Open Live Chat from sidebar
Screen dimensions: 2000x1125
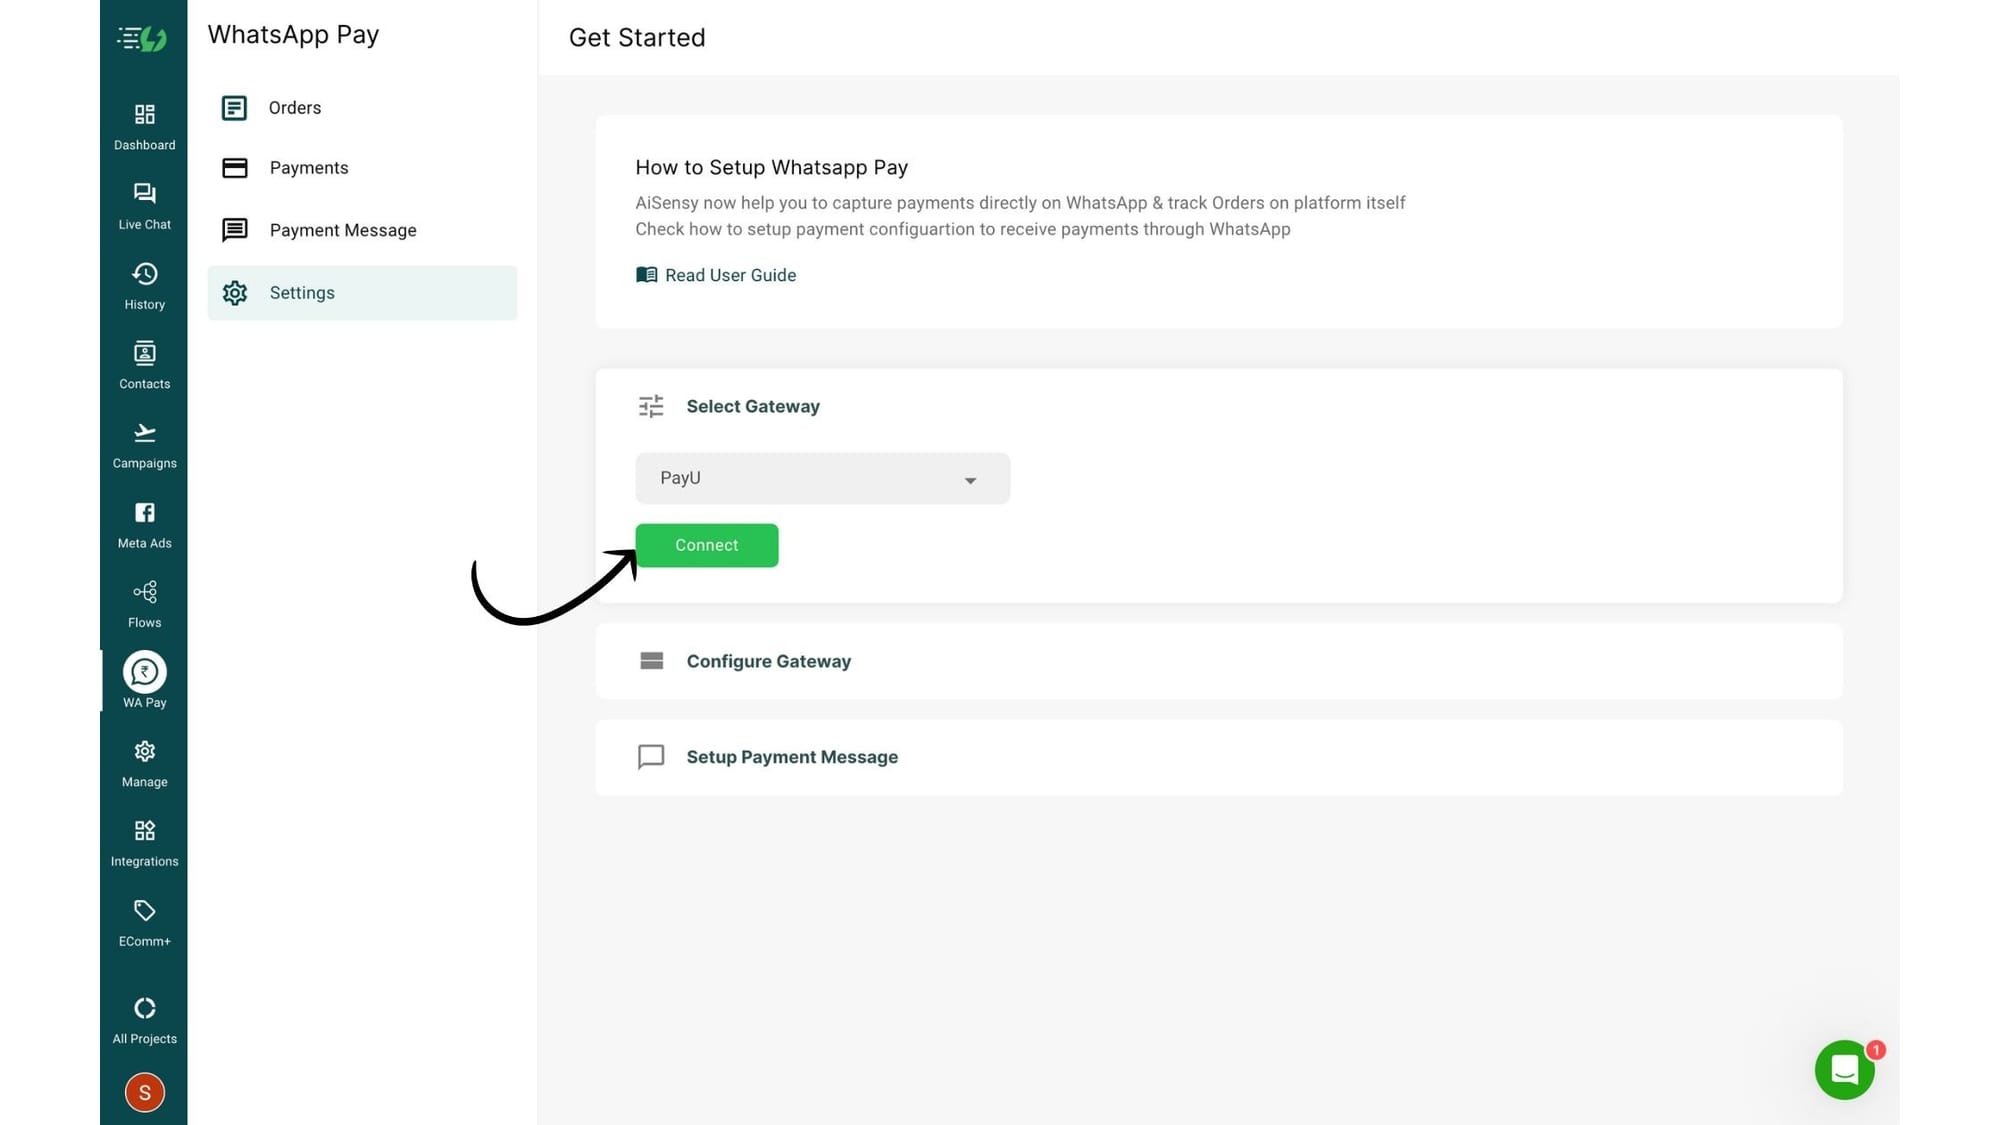[x=144, y=206]
